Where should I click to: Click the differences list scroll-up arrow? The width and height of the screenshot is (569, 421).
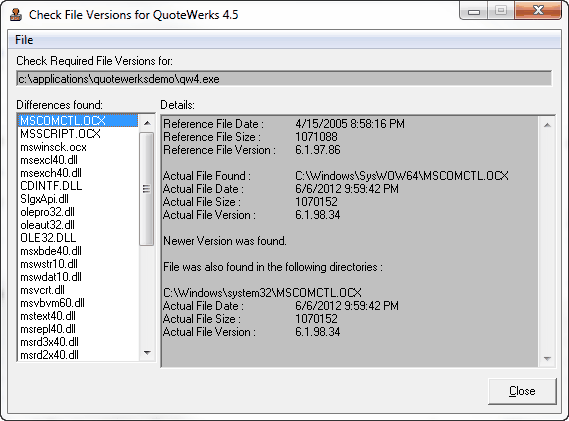pos(147,123)
